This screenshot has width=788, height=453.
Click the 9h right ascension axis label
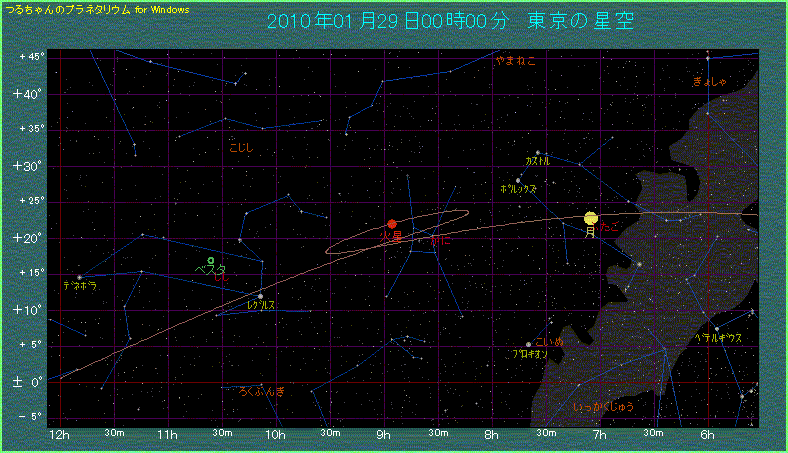click(383, 435)
